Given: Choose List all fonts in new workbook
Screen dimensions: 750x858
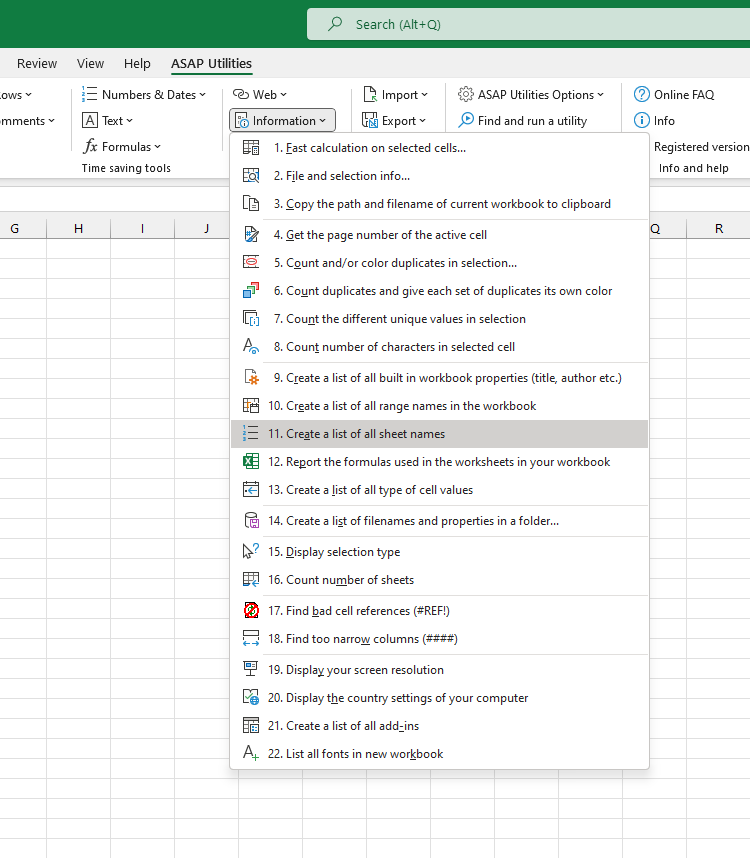Looking at the screenshot, I should click(439, 753).
